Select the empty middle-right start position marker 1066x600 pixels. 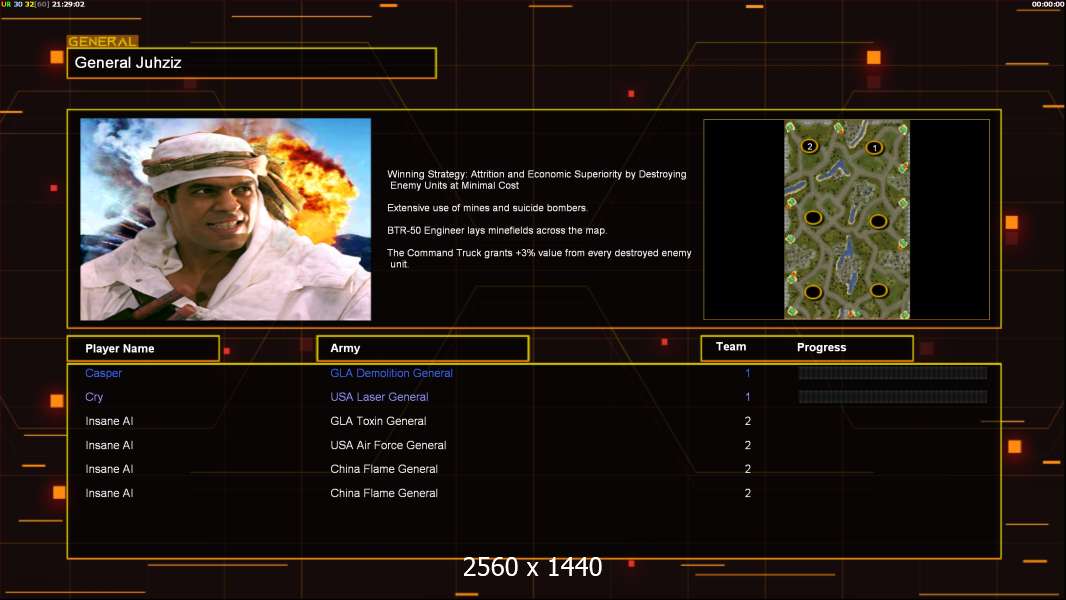878,221
